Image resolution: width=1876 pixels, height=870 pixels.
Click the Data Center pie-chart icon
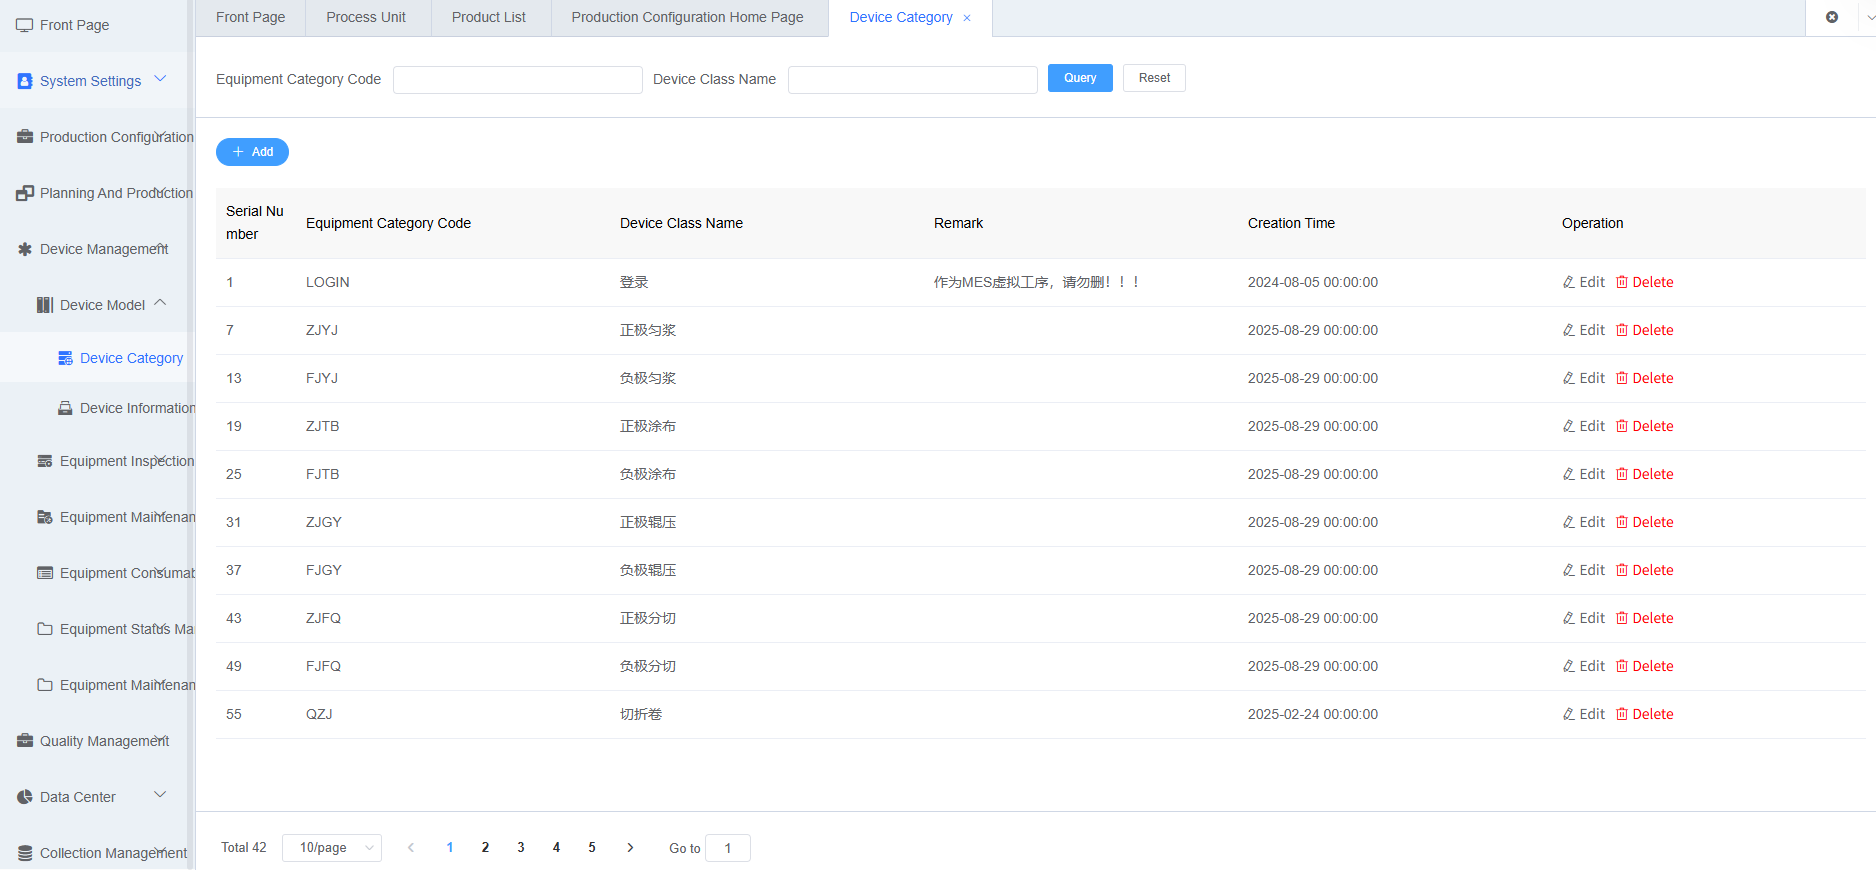(25, 797)
